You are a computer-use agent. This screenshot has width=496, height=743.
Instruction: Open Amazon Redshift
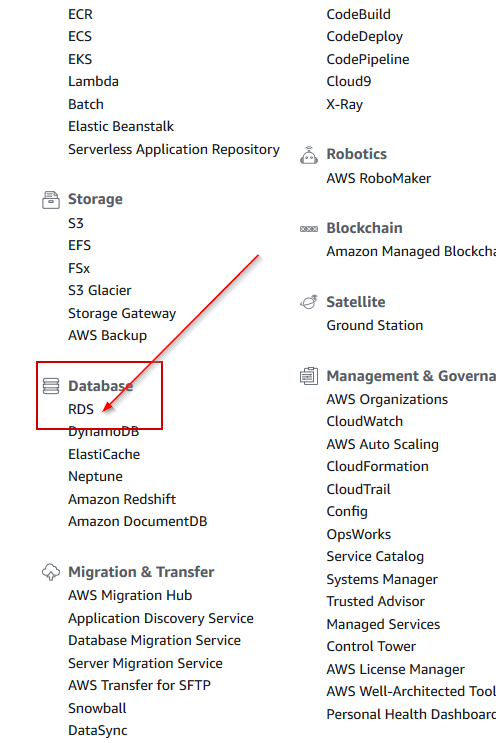[122, 499]
